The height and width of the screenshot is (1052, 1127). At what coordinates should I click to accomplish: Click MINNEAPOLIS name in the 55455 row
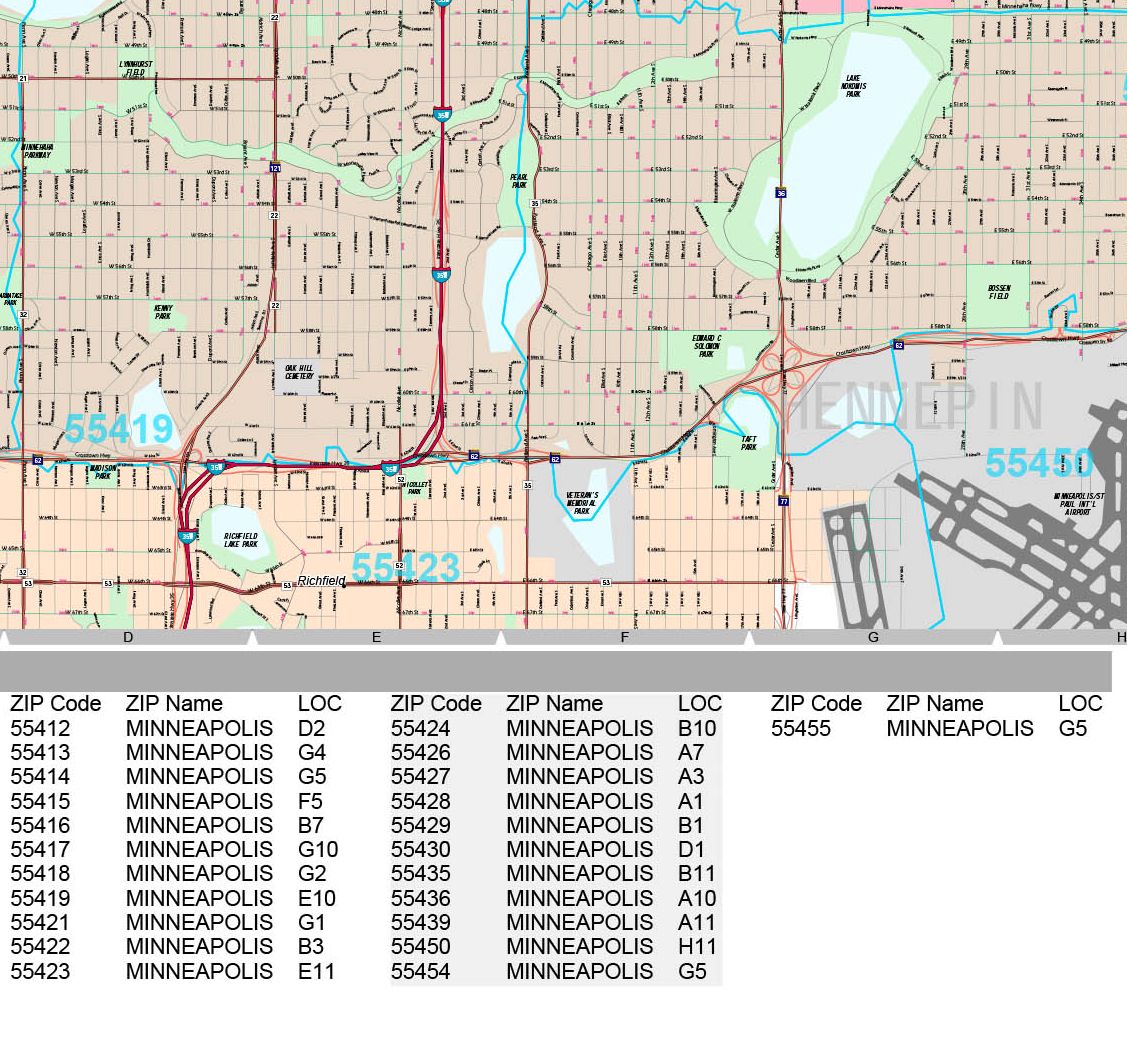[x=960, y=729]
